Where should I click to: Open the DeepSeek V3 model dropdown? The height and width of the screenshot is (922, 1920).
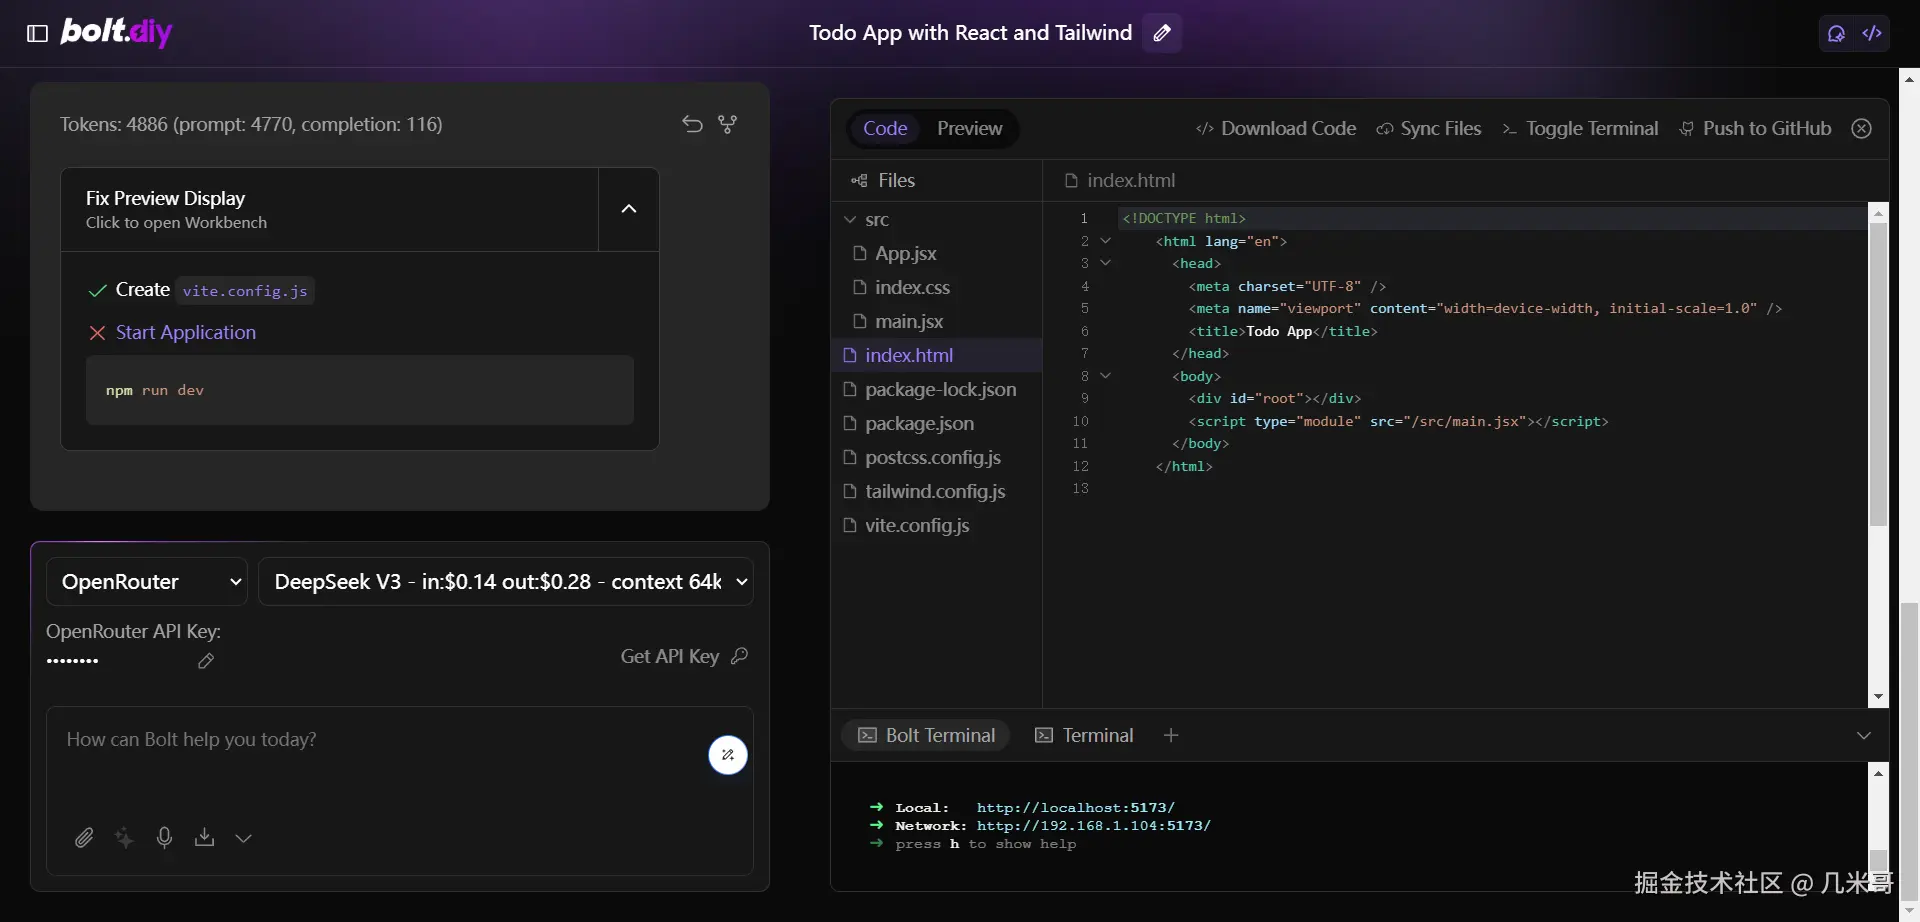[x=506, y=582]
